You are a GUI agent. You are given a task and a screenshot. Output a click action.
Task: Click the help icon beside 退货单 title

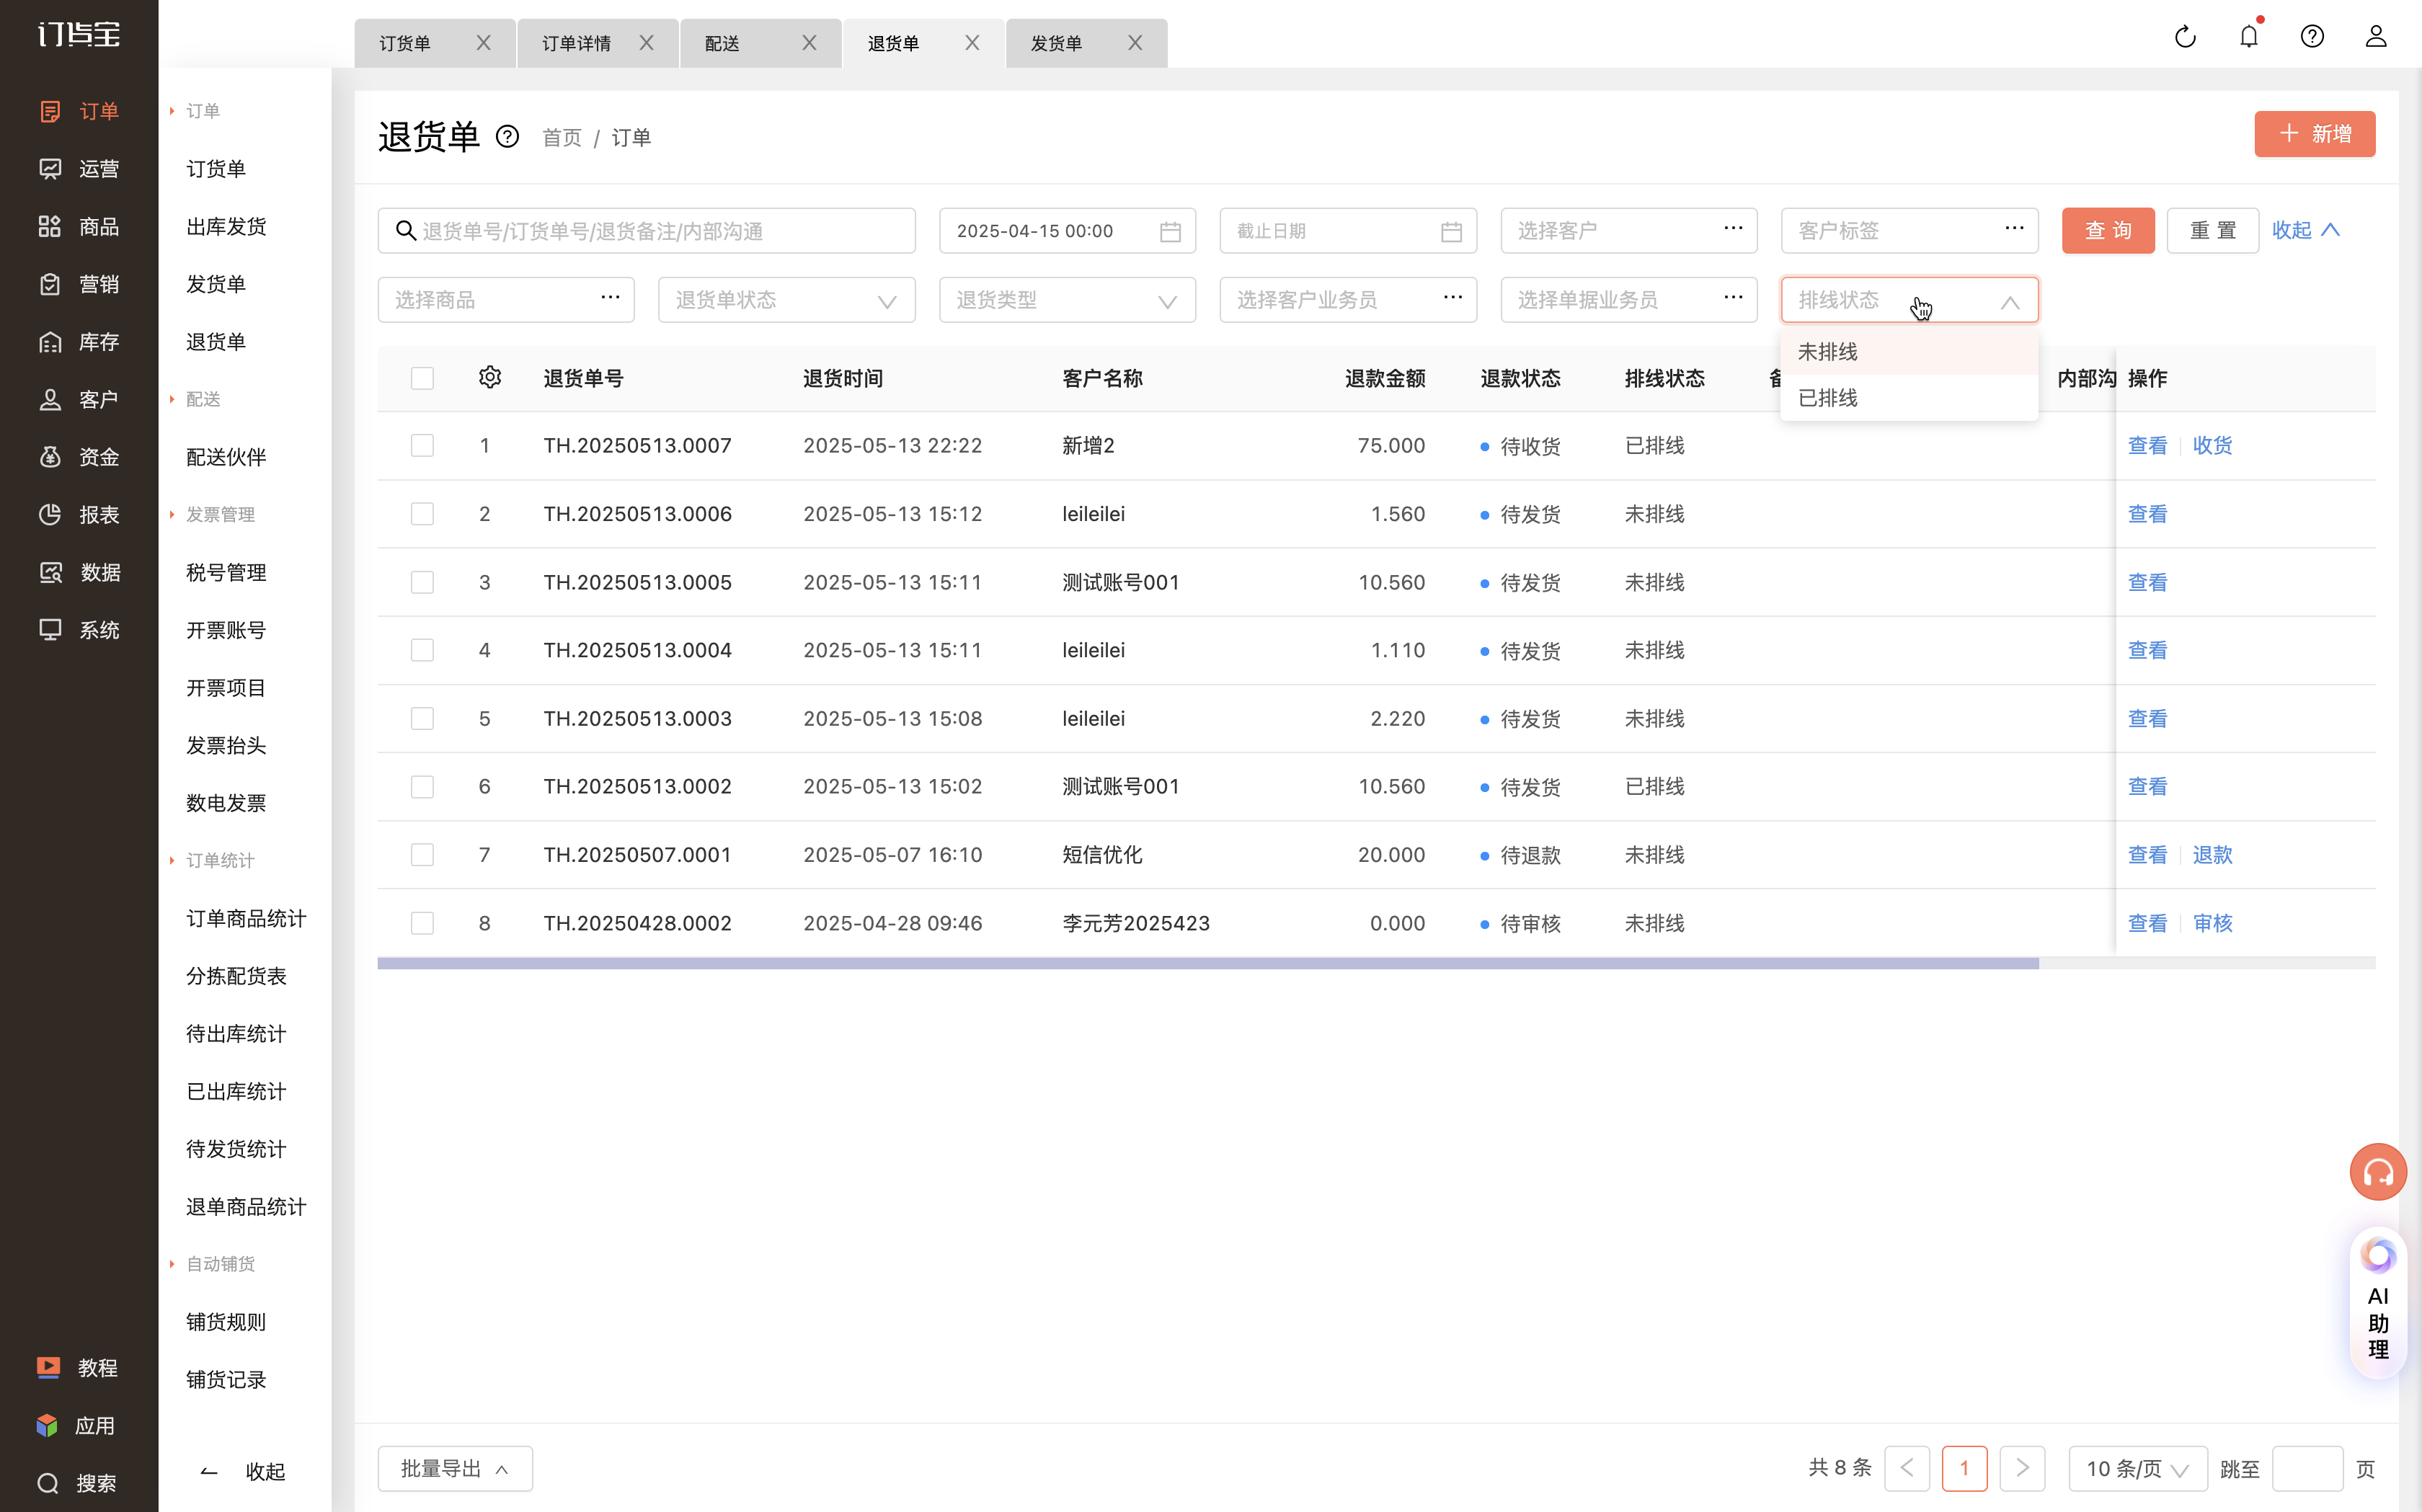coord(508,137)
